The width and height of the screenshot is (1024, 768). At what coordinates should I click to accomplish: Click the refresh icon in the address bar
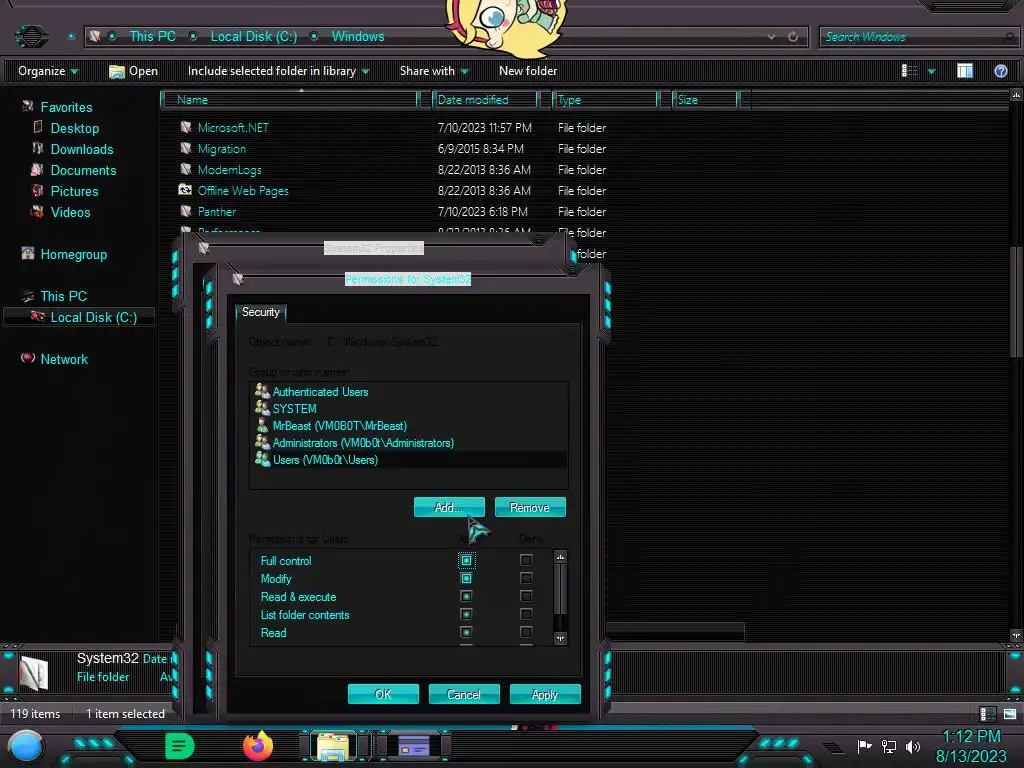(793, 37)
